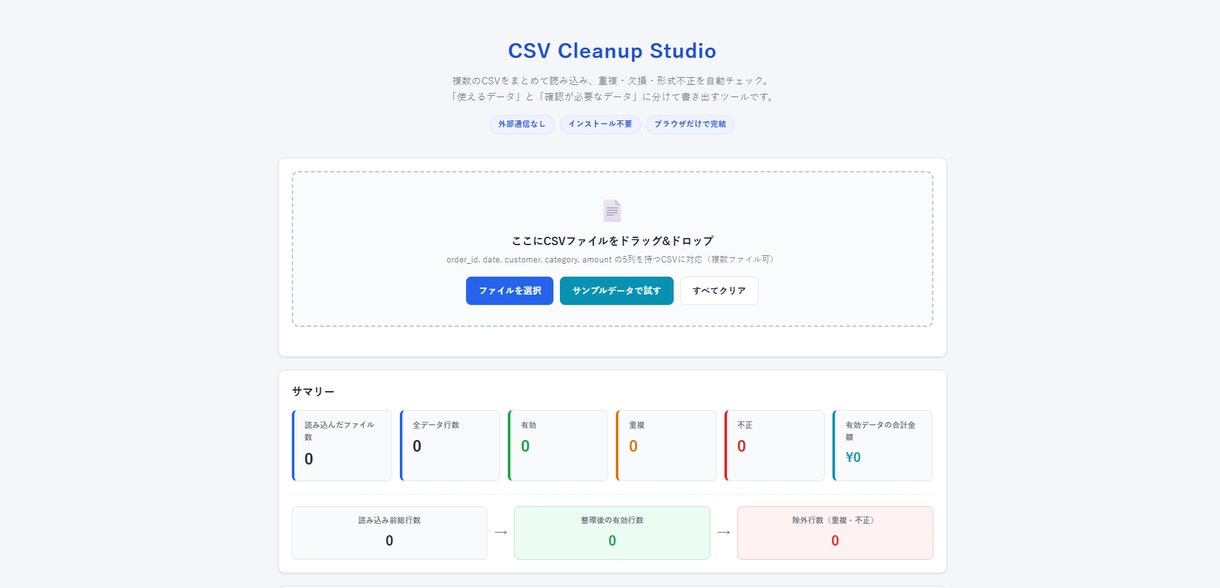1220x588 pixels.
Task: Click the 外部通信なし badge
Action: tap(522, 124)
